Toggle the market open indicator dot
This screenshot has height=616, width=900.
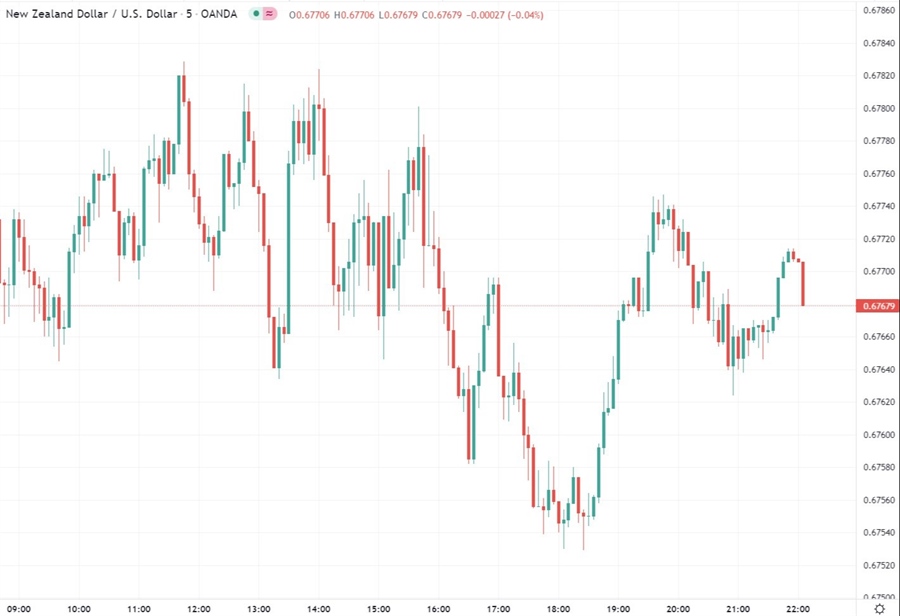click(x=258, y=15)
